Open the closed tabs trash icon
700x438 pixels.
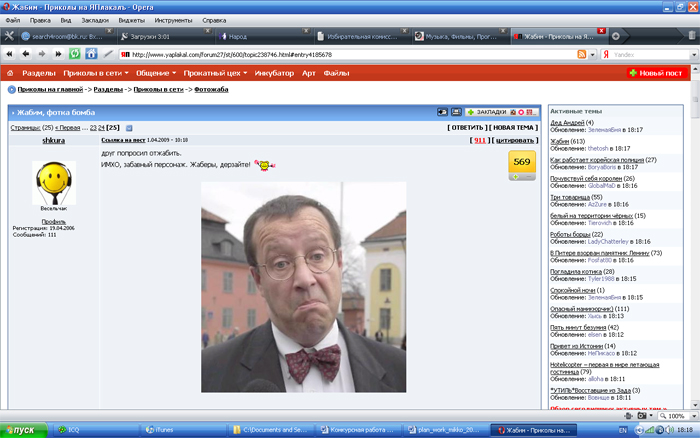tap(692, 36)
